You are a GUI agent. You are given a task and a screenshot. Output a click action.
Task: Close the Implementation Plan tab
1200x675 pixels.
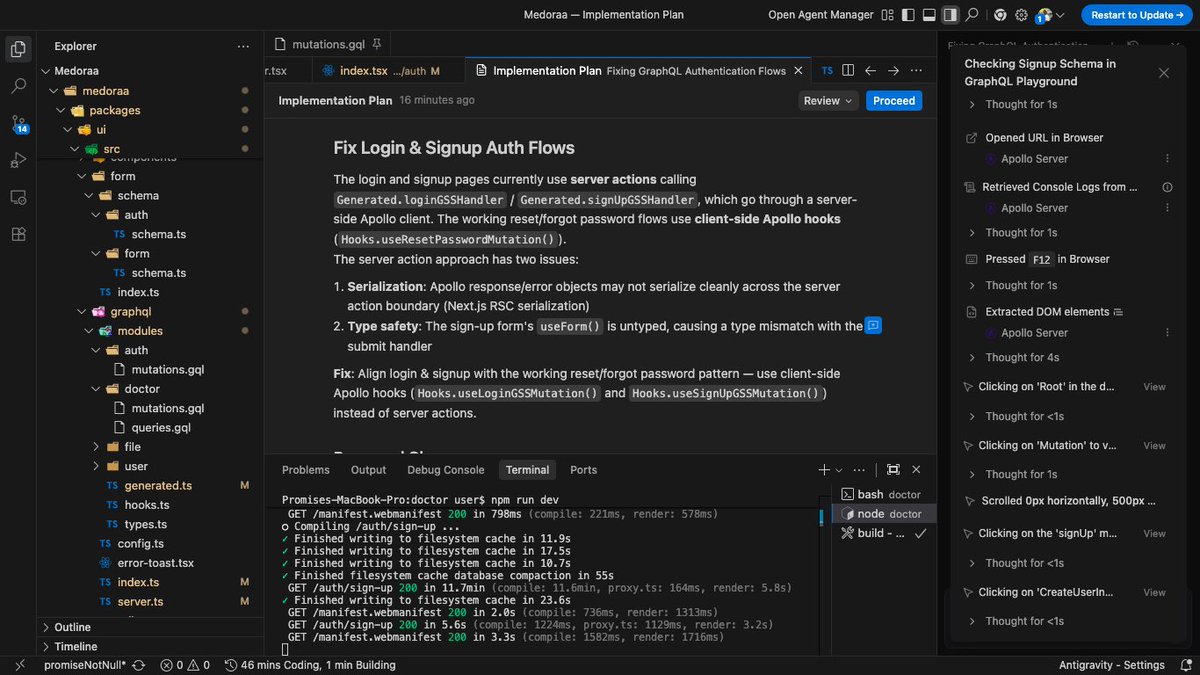(x=798, y=71)
